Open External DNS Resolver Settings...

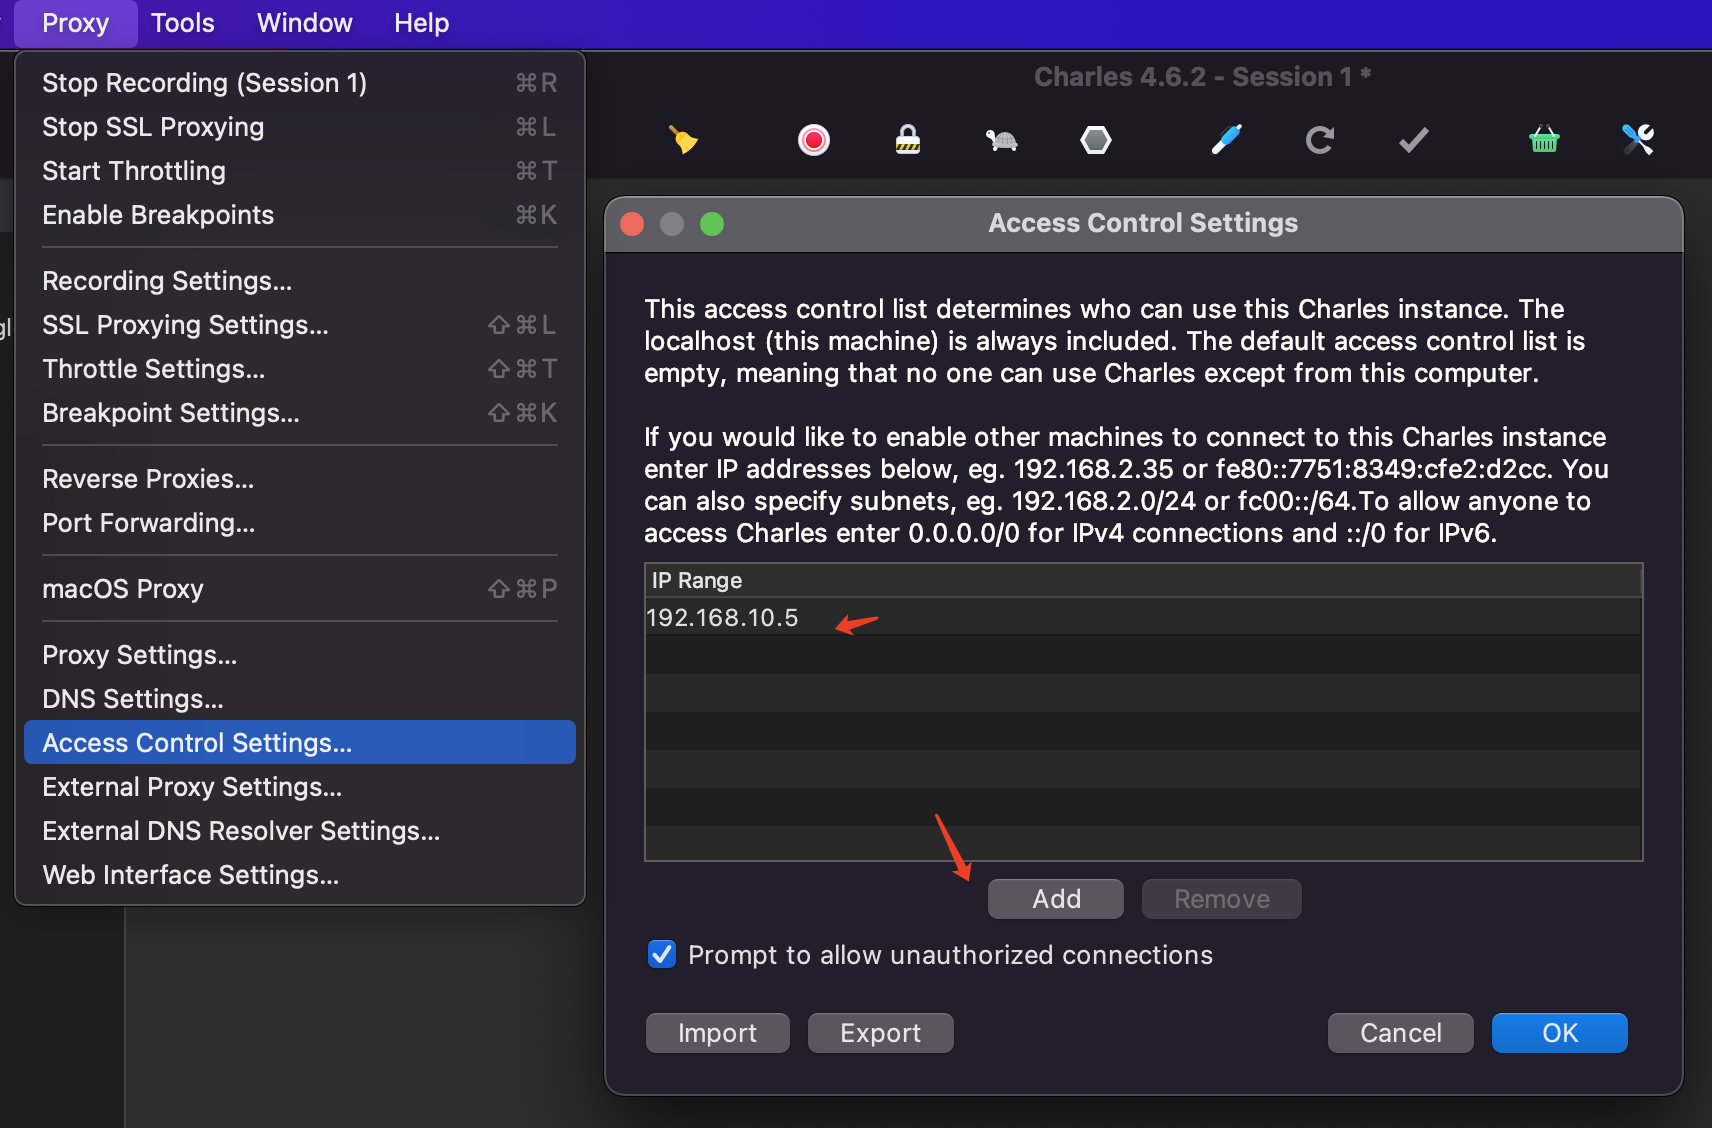click(300, 831)
